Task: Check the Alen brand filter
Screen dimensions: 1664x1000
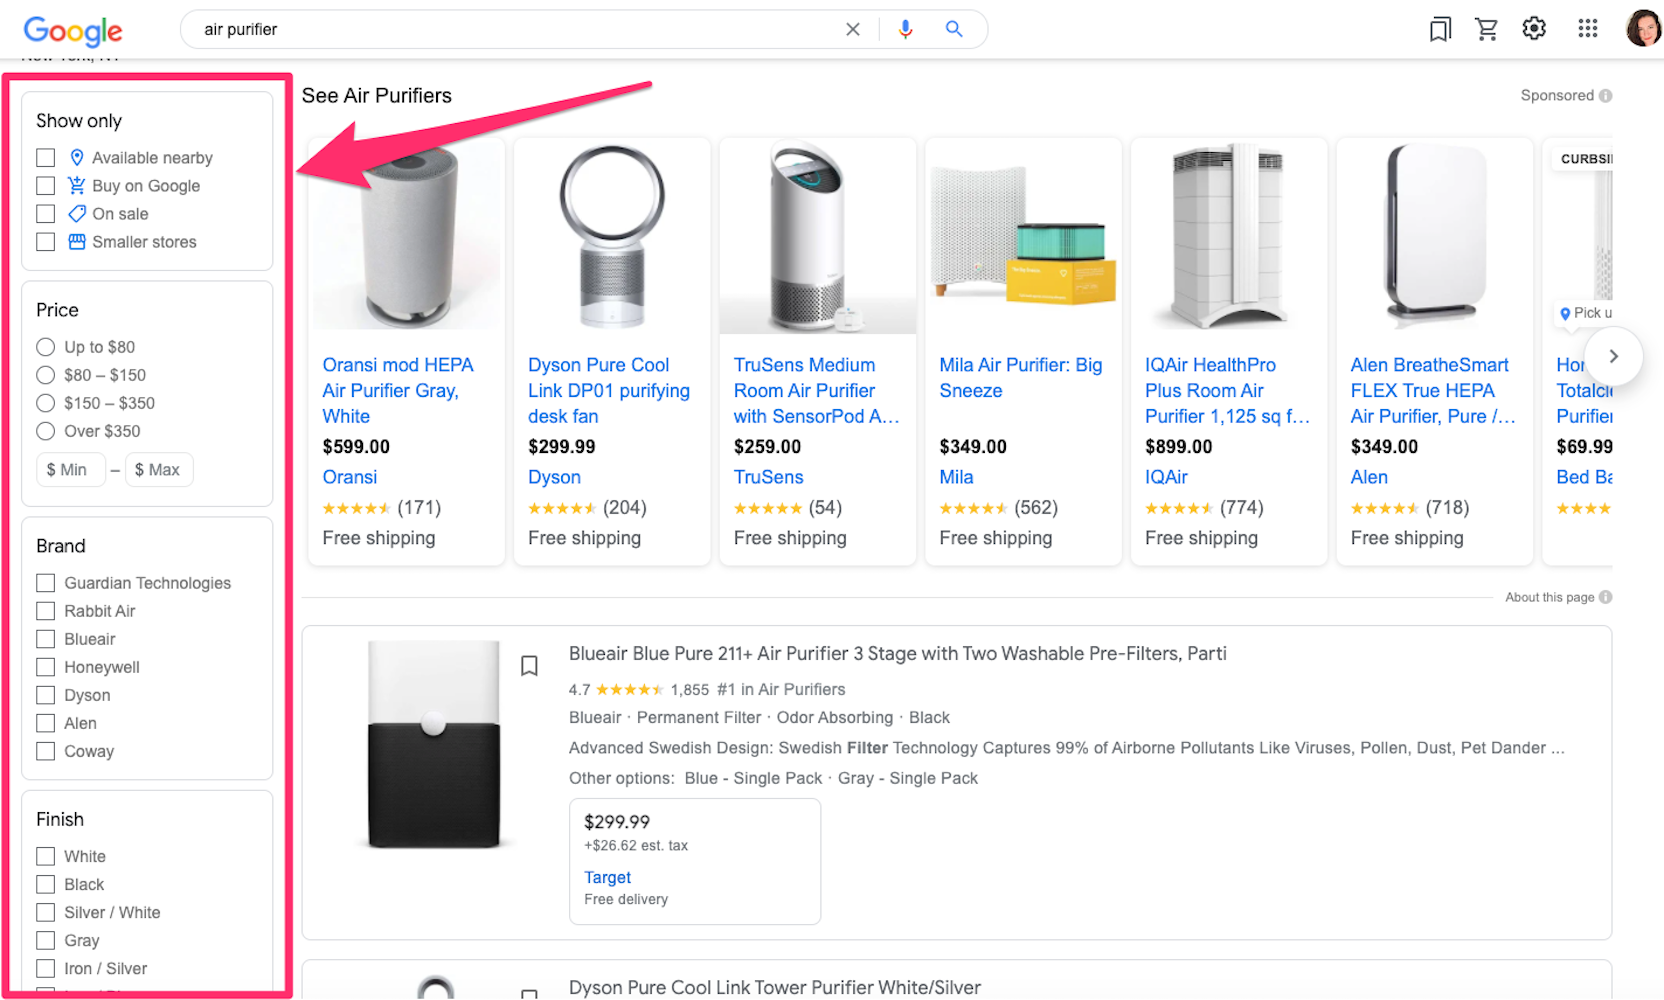Action: (46, 723)
